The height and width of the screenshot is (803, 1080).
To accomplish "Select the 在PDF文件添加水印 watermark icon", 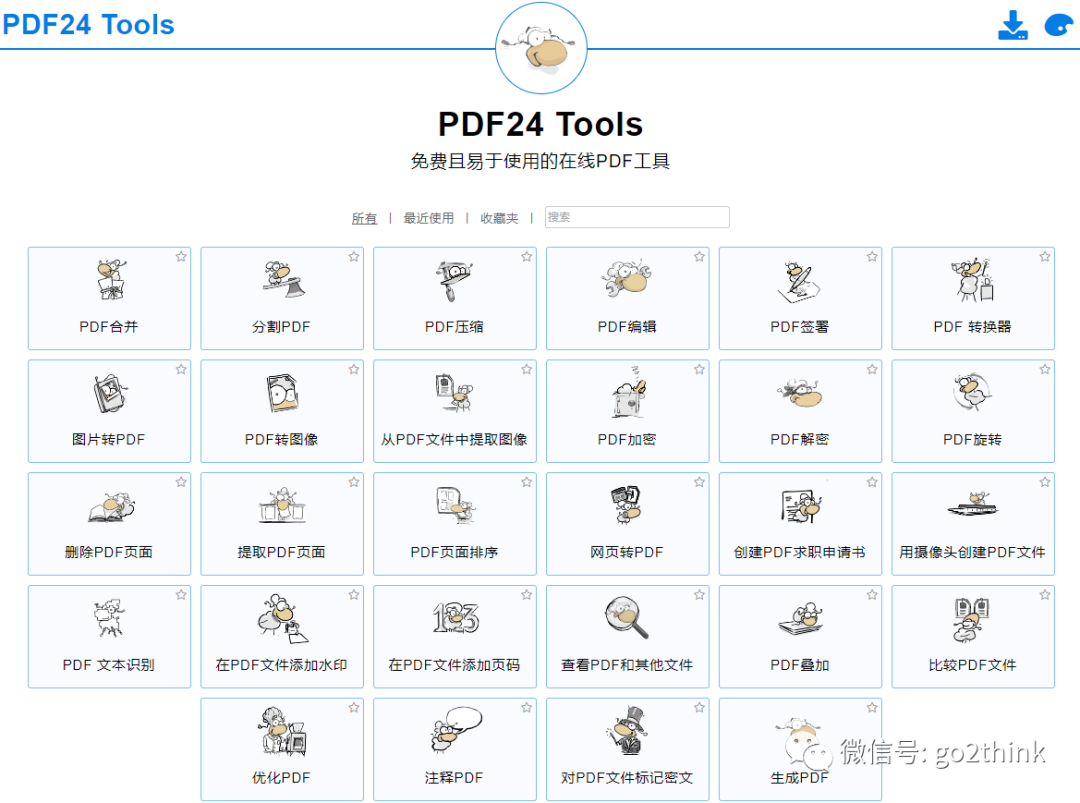I will 282,618.
